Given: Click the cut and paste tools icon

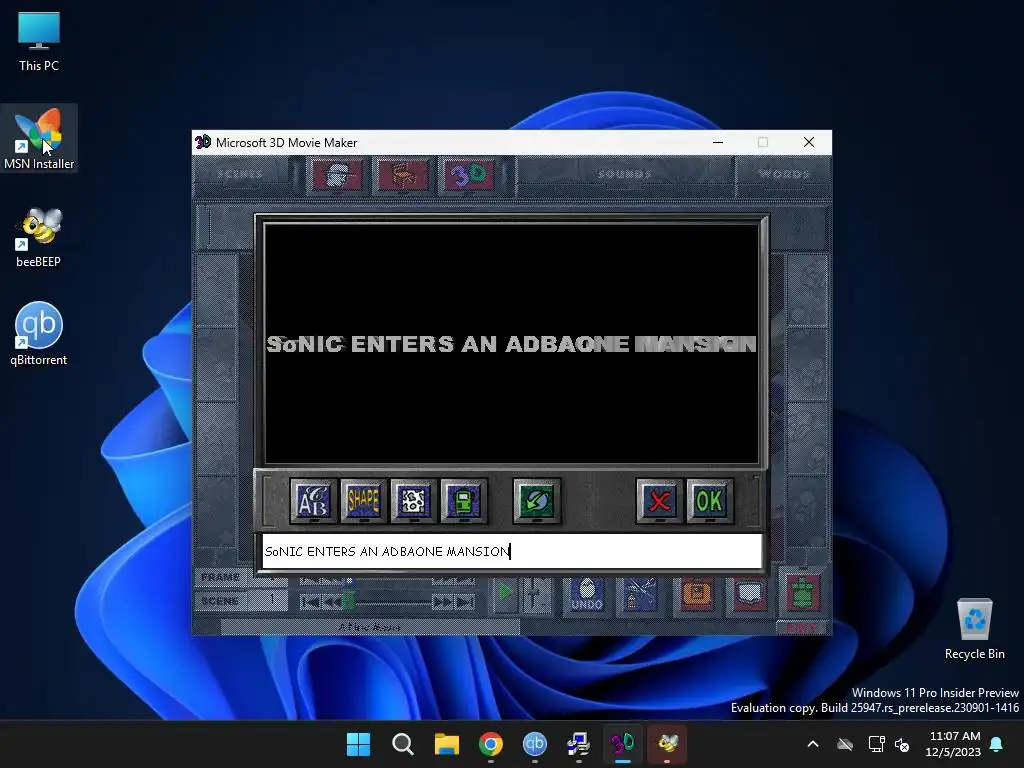Looking at the screenshot, I should click(x=640, y=595).
